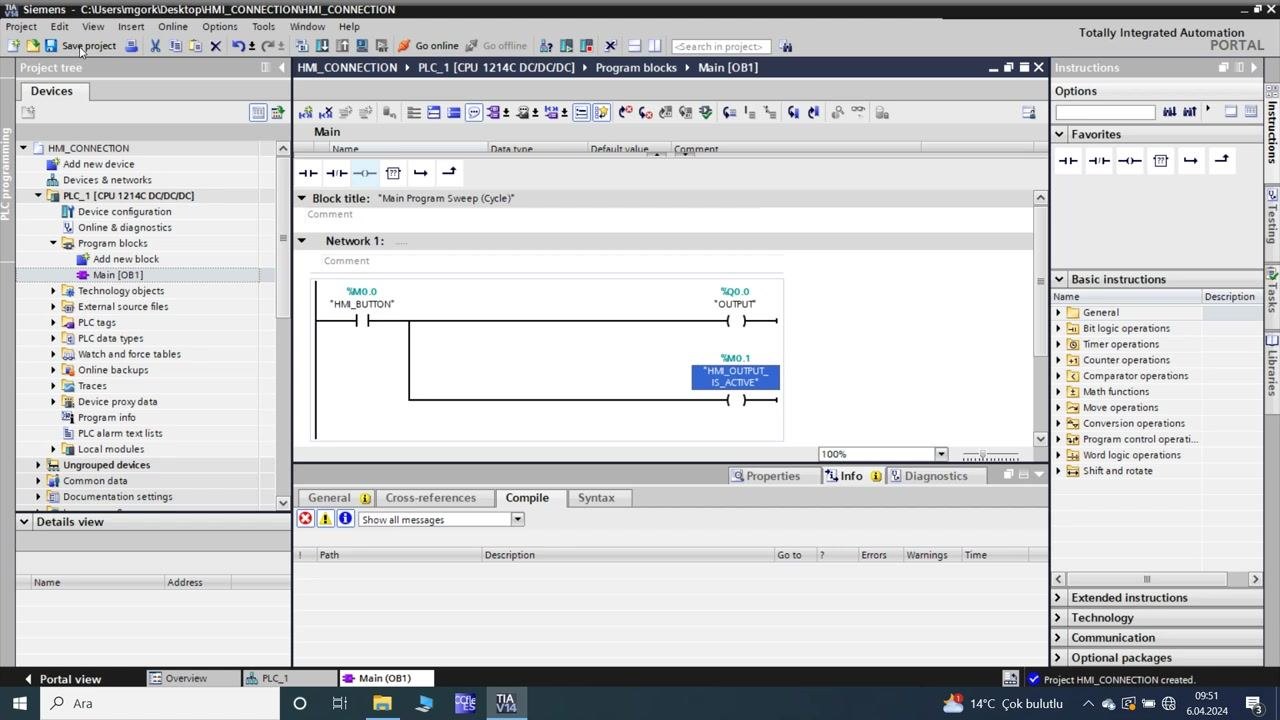Click the output coil in Instructions Favorites
This screenshot has height=720, width=1280.
(1129, 160)
